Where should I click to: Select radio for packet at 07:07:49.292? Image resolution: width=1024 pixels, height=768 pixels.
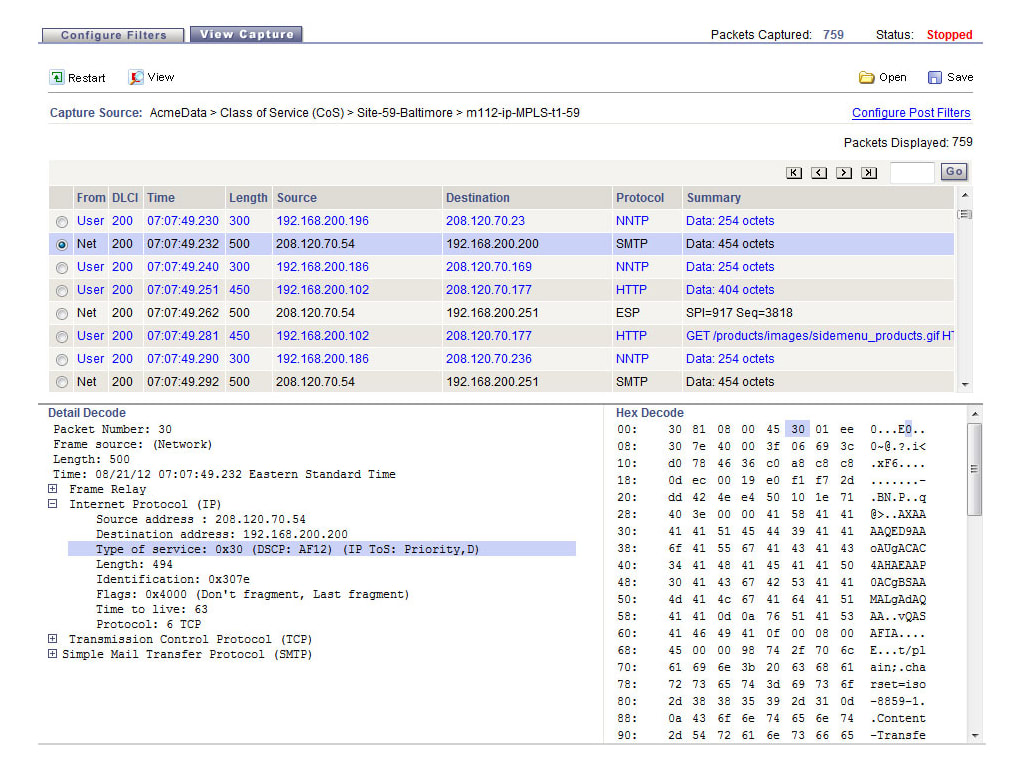62,383
